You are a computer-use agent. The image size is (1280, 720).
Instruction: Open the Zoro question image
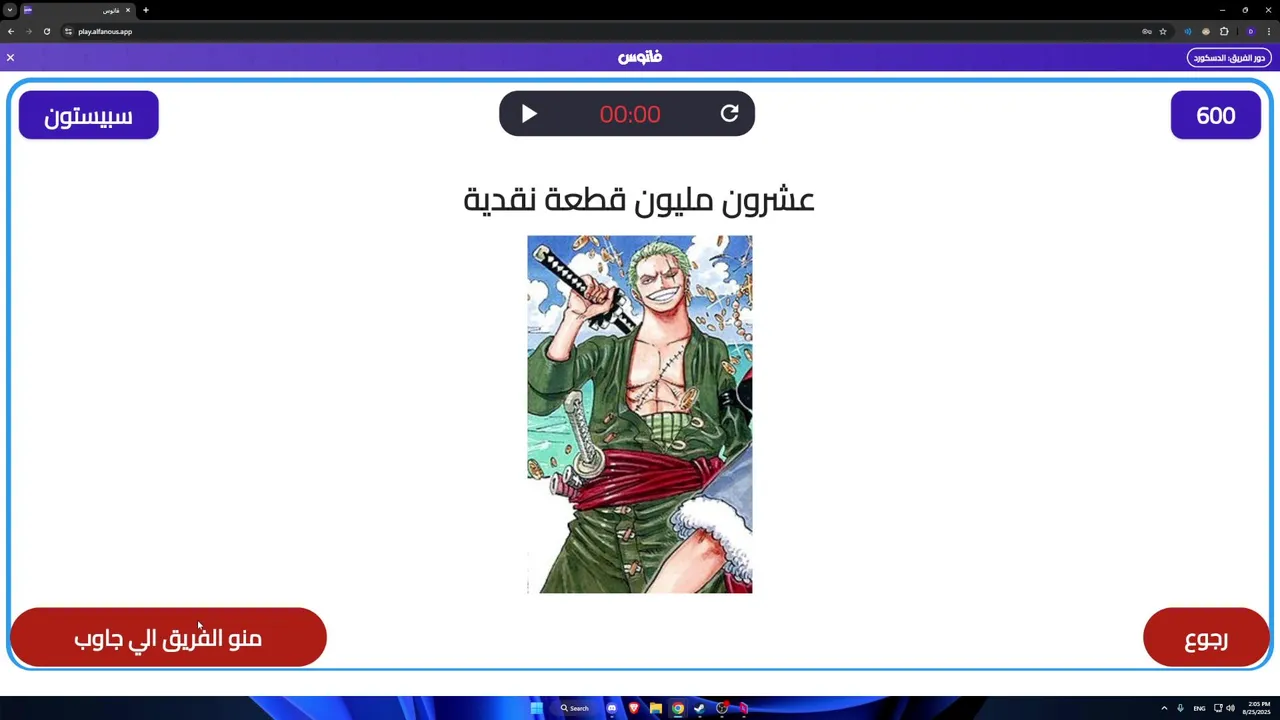point(640,414)
